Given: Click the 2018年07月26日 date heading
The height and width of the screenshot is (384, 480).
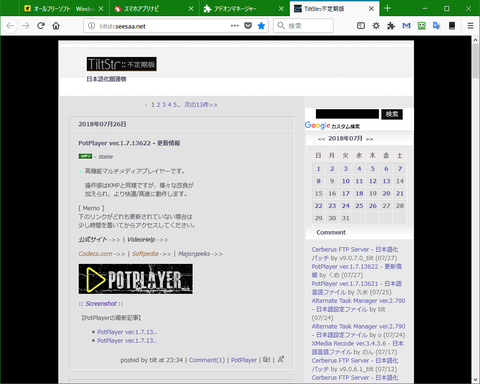Looking at the screenshot, I should (x=102, y=124).
